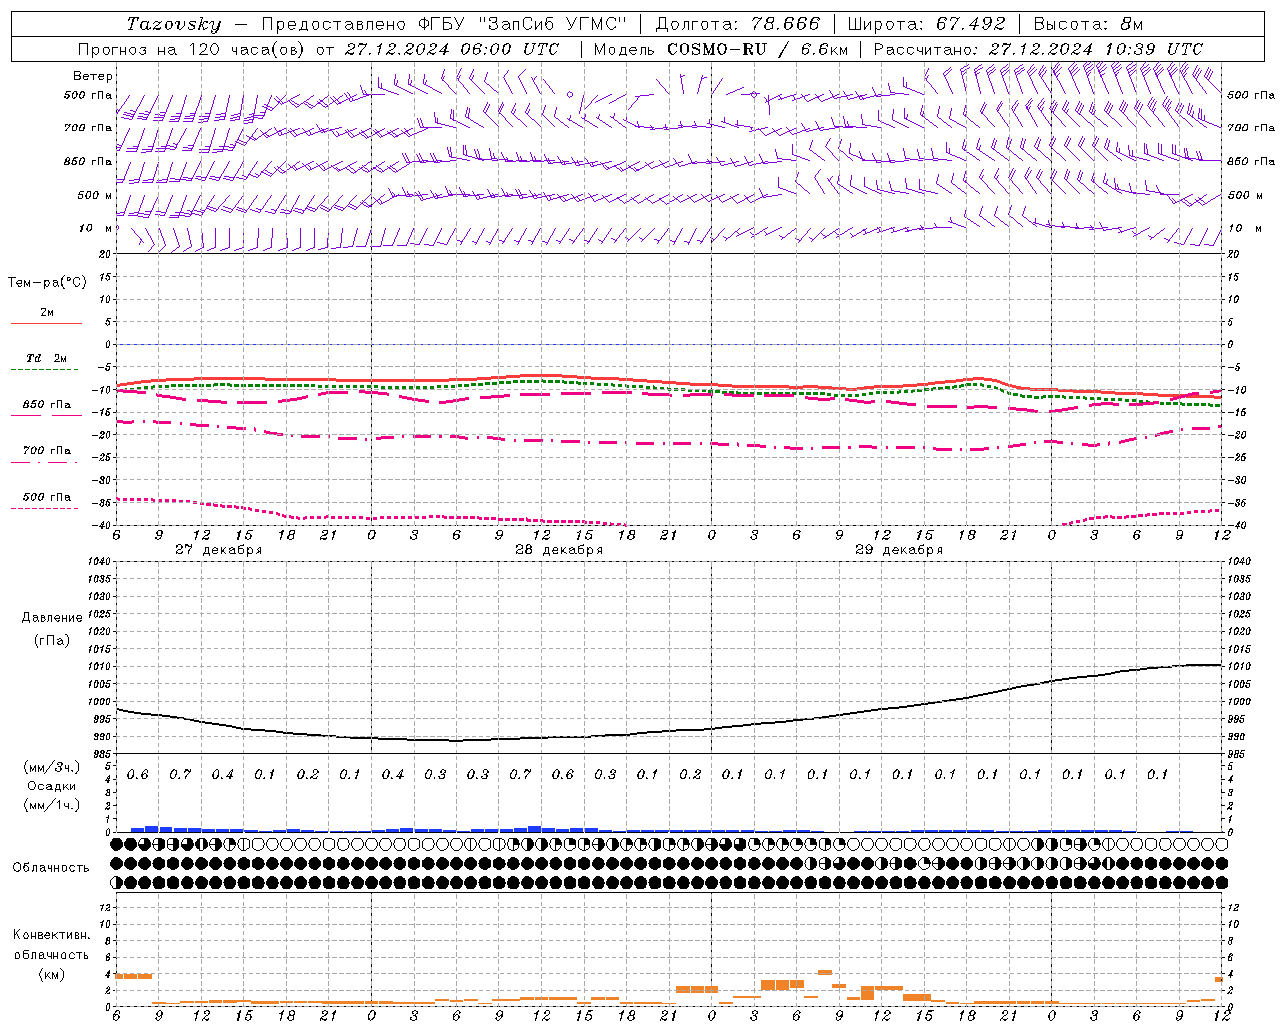Select the model label 'Модель COSMO-RU / 6.6км'

721,49
